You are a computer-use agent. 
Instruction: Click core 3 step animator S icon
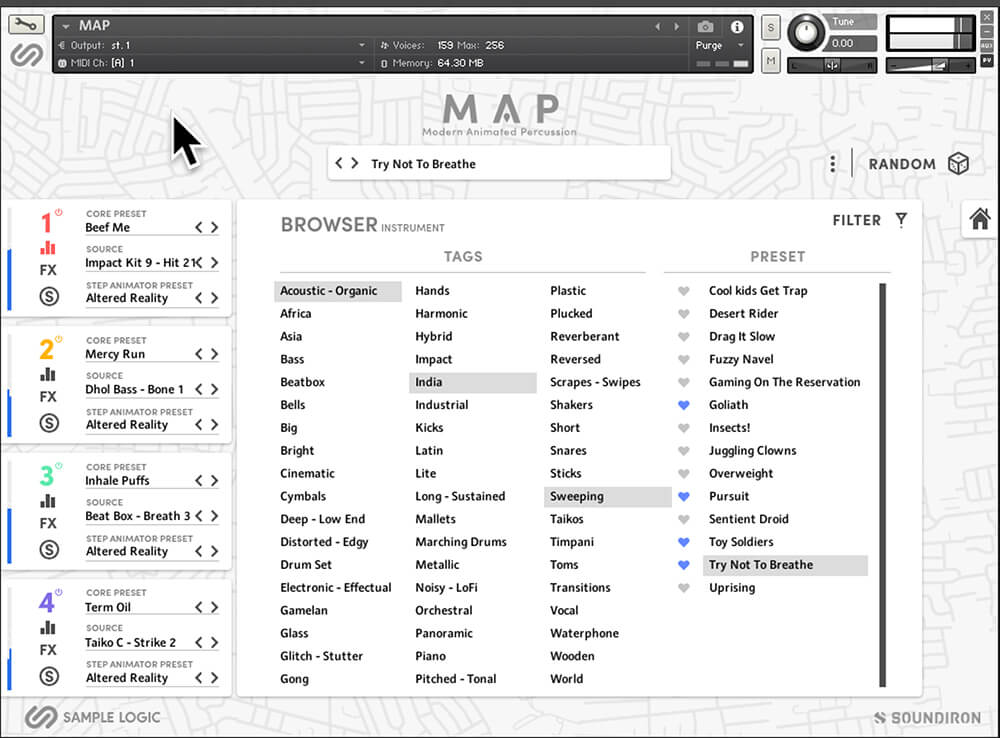pyautogui.click(x=48, y=549)
